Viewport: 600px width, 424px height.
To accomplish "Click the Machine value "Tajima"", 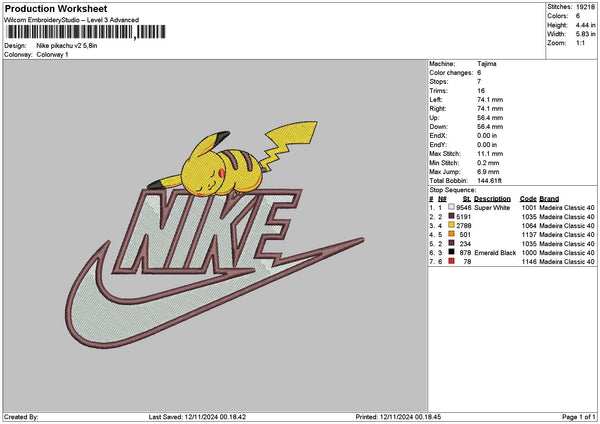I will point(487,64).
